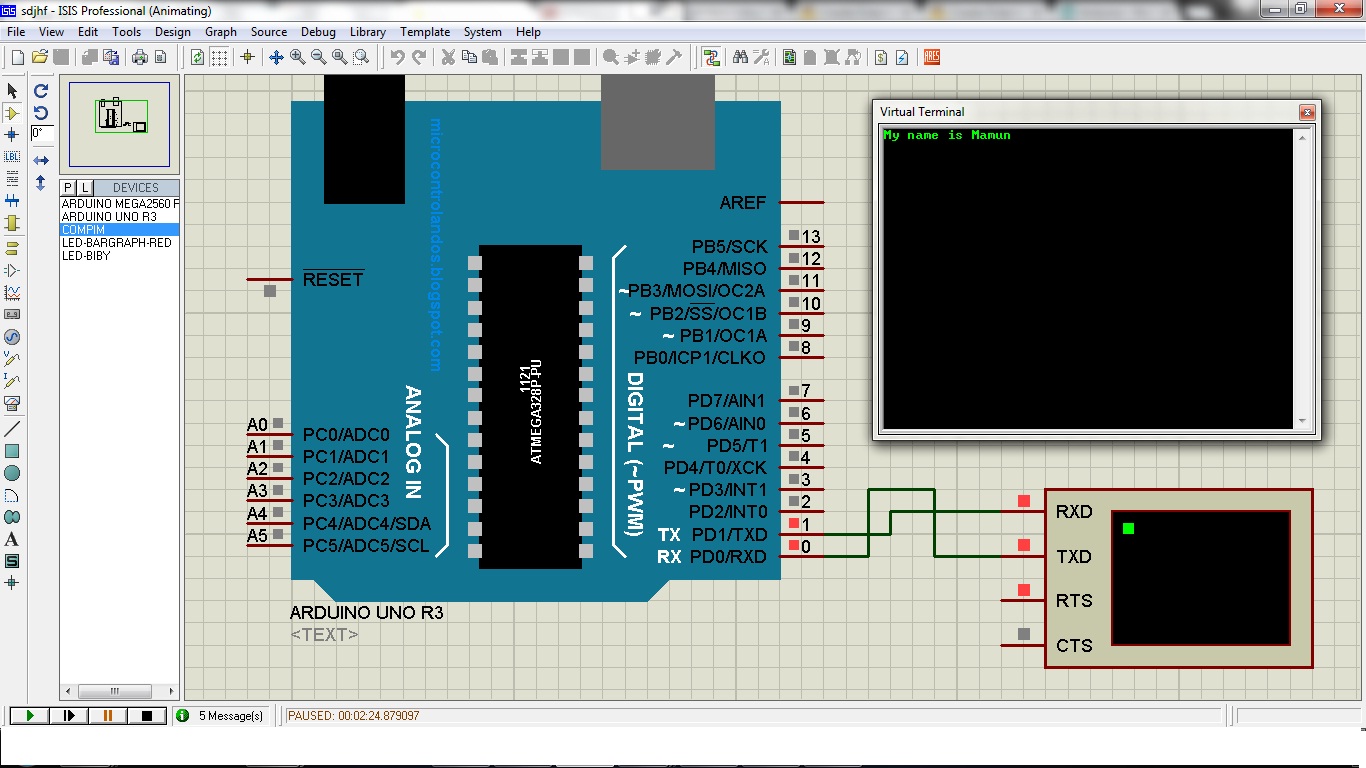Viewport: 1366px width, 768px height.
Task: Toggle the wire autorouter
Action: (712, 57)
